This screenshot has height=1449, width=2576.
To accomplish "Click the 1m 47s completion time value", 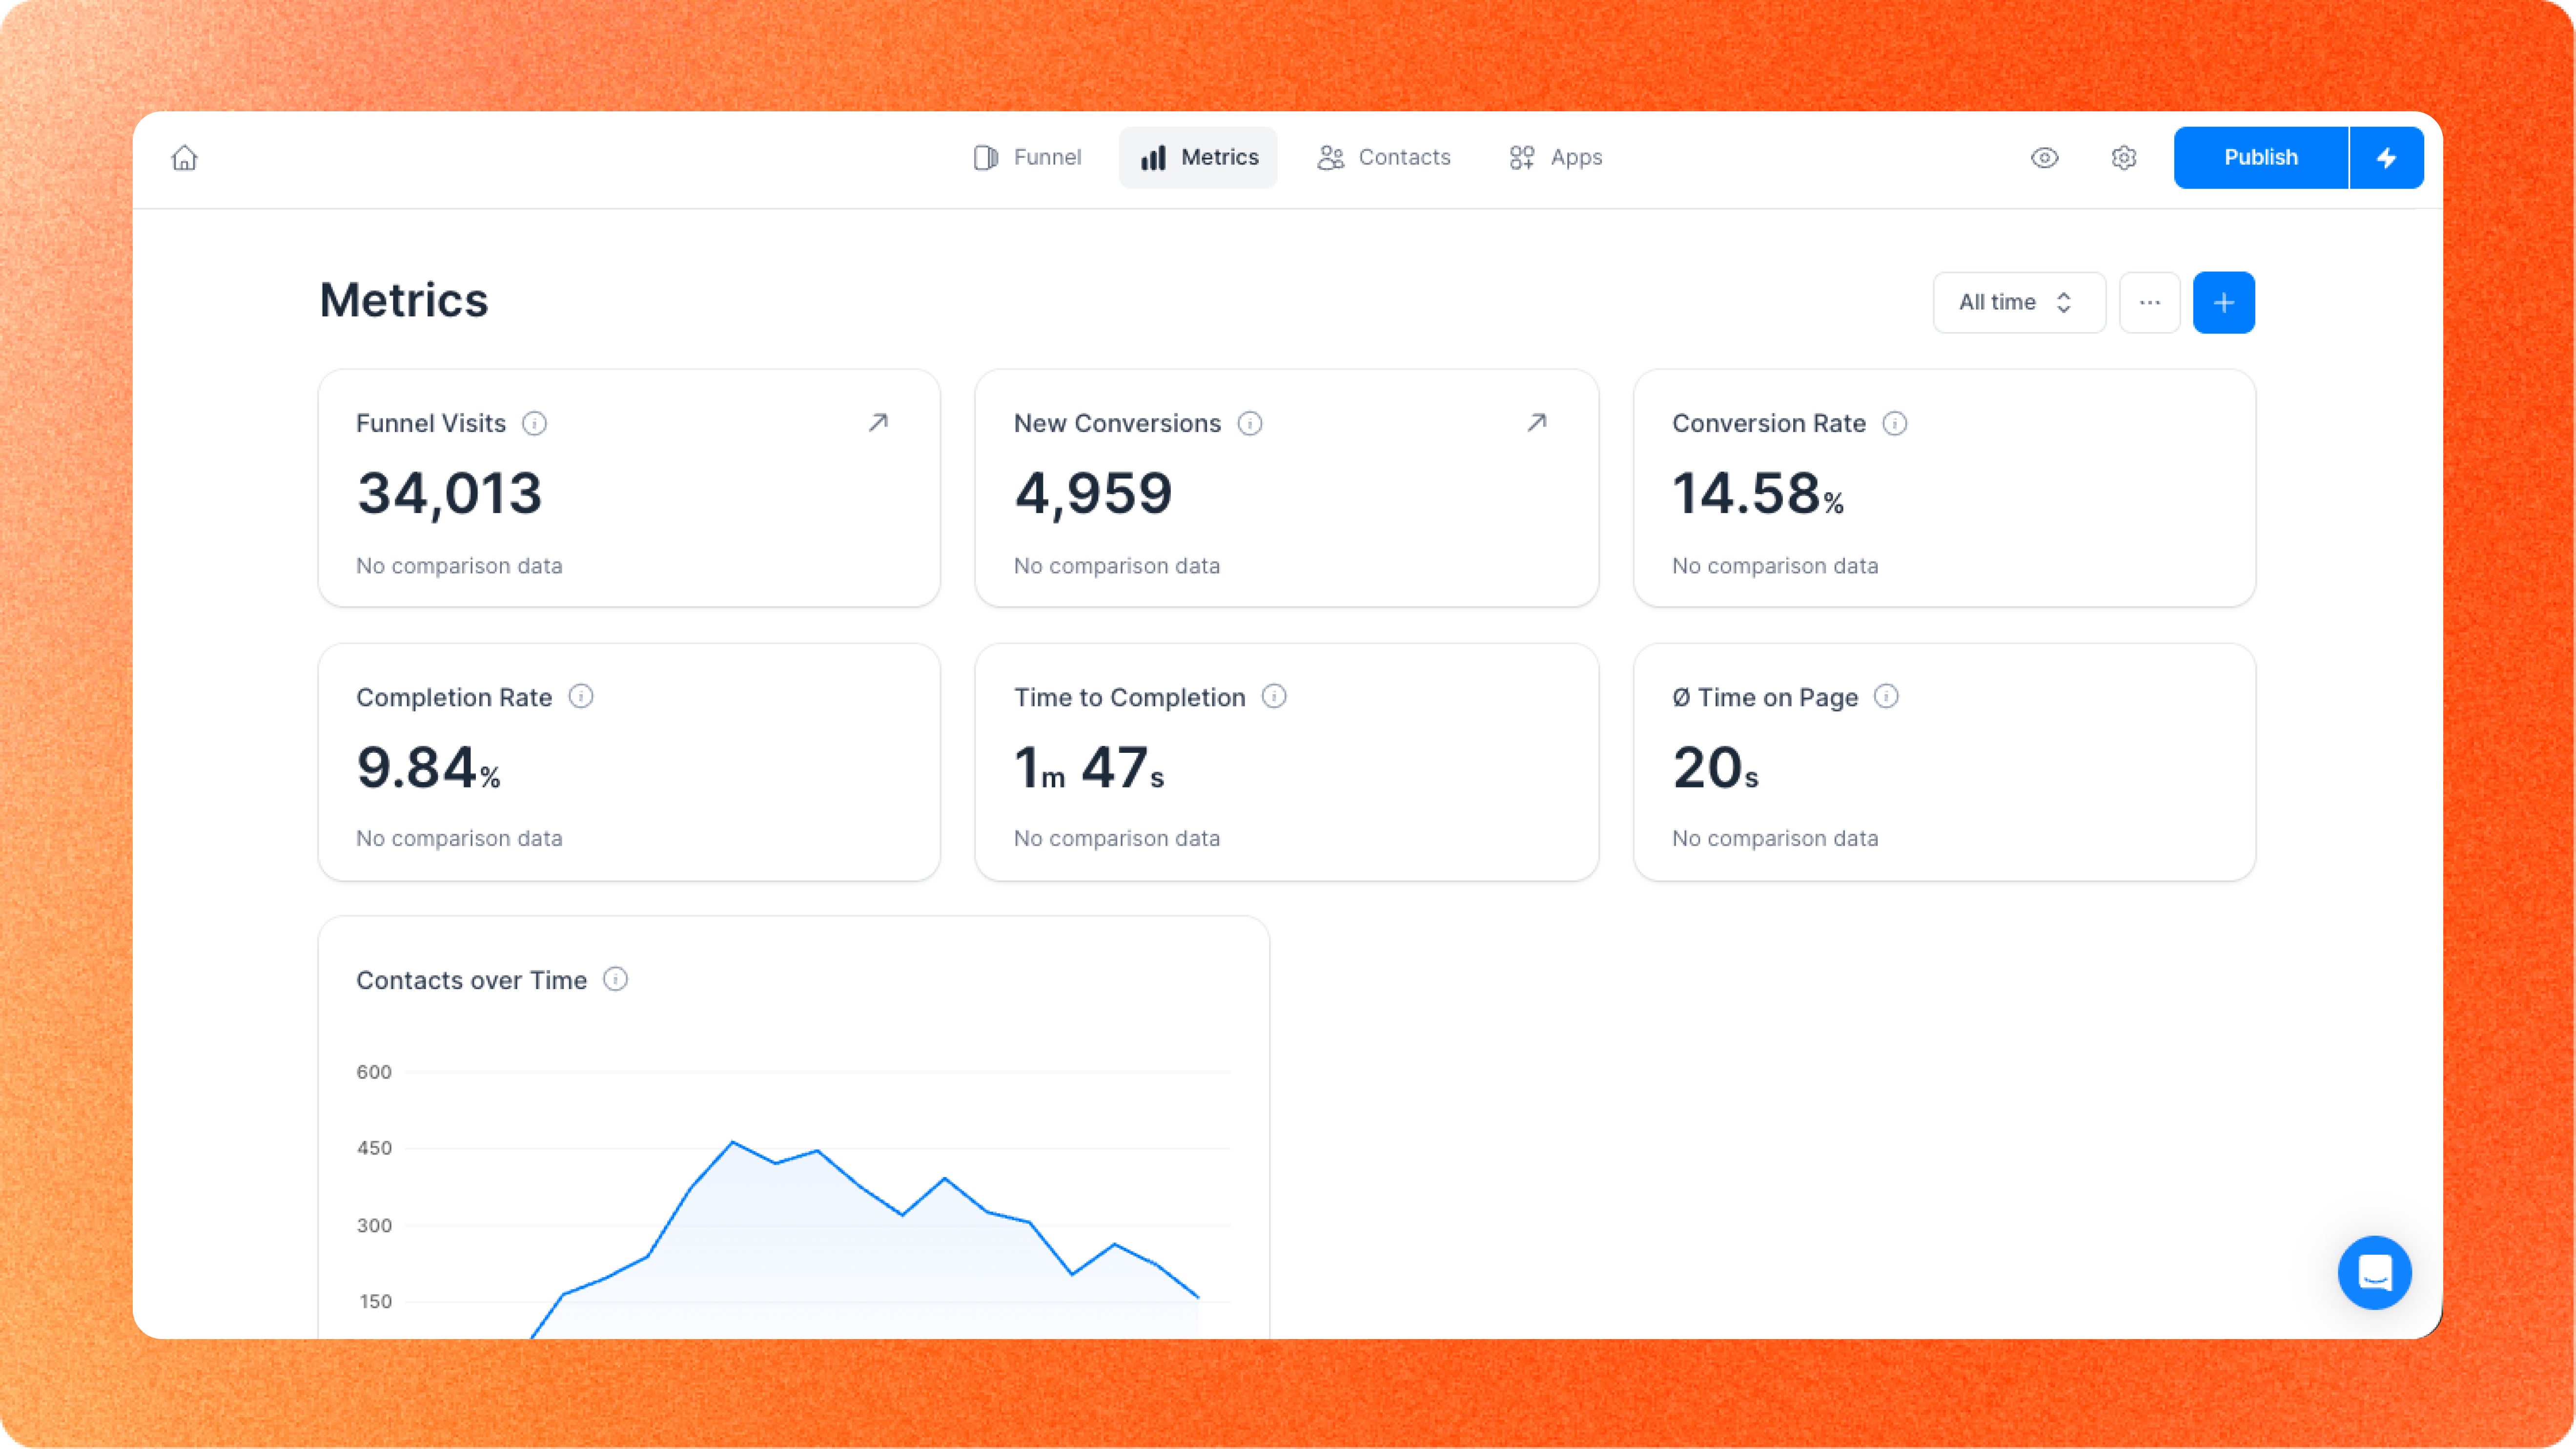I will (x=1089, y=768).
